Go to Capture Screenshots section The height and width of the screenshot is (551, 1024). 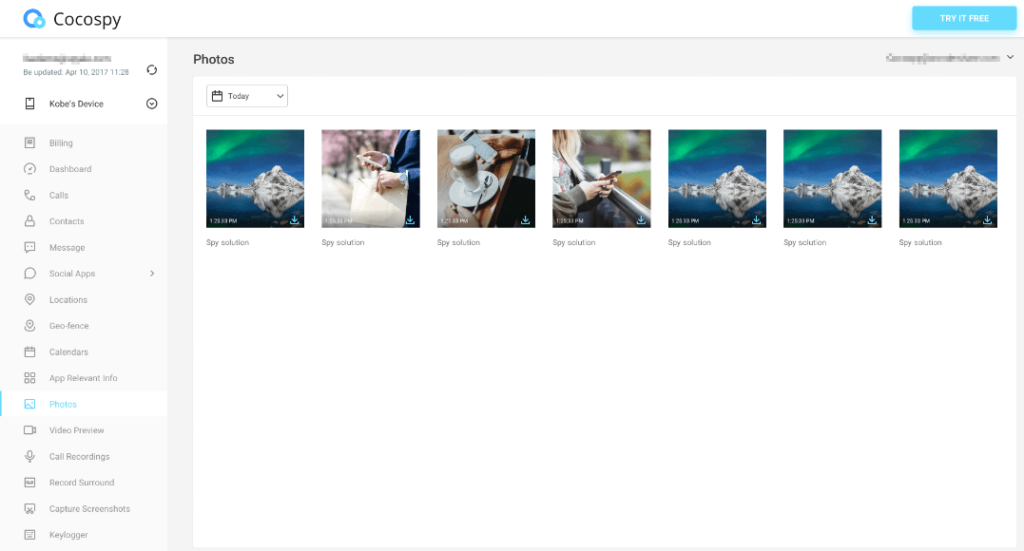point(89,509)
